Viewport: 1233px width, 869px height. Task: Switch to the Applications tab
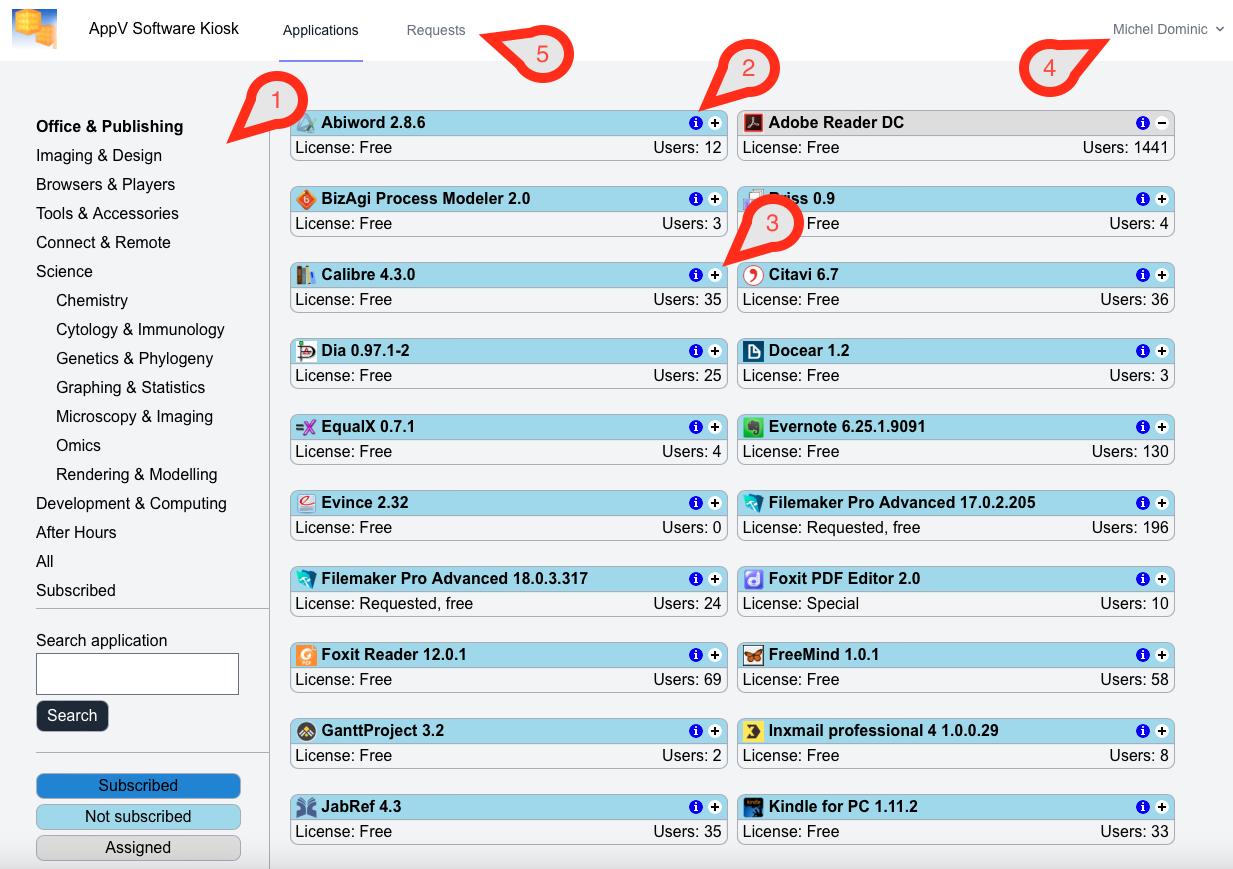click(321, 31)
